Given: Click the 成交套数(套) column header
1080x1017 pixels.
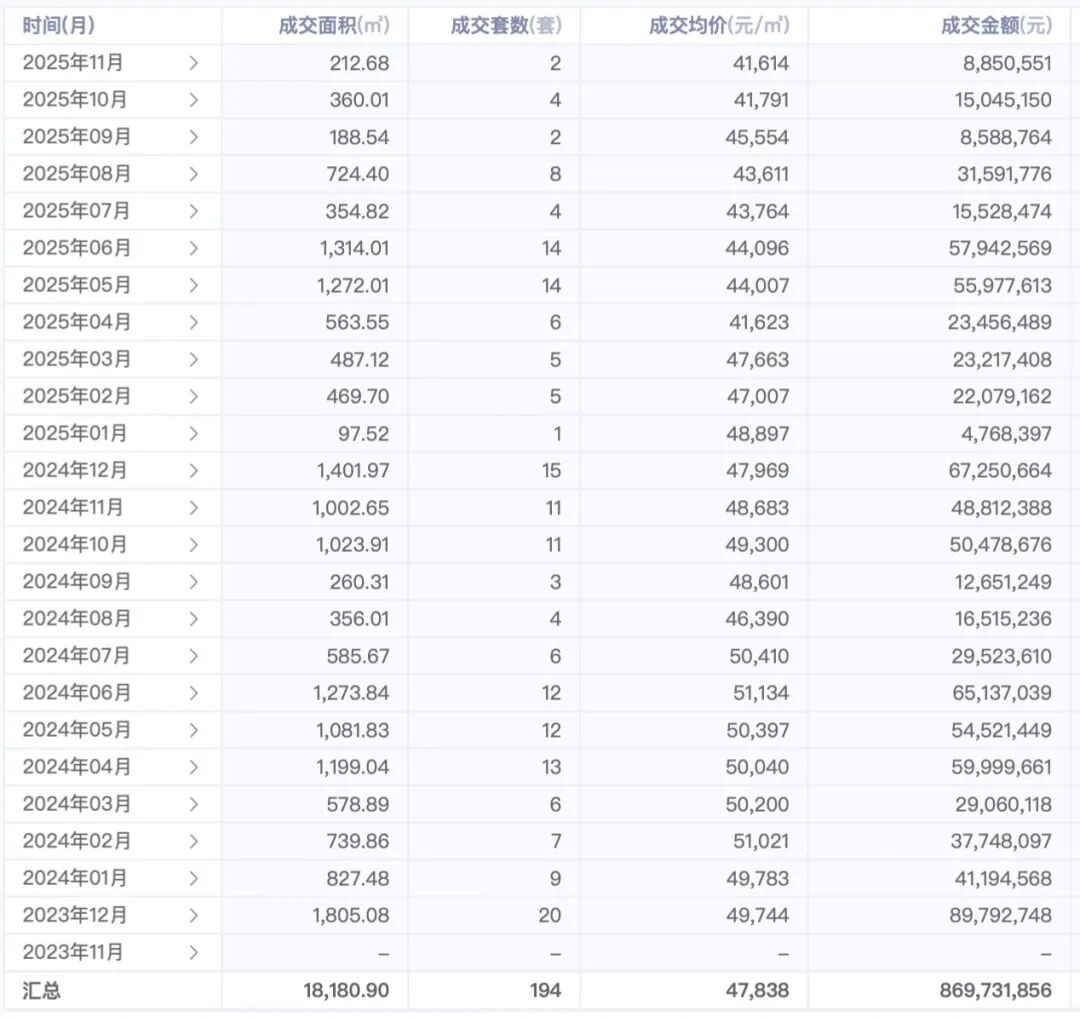Looking at the screenshot, I should 505,26.
